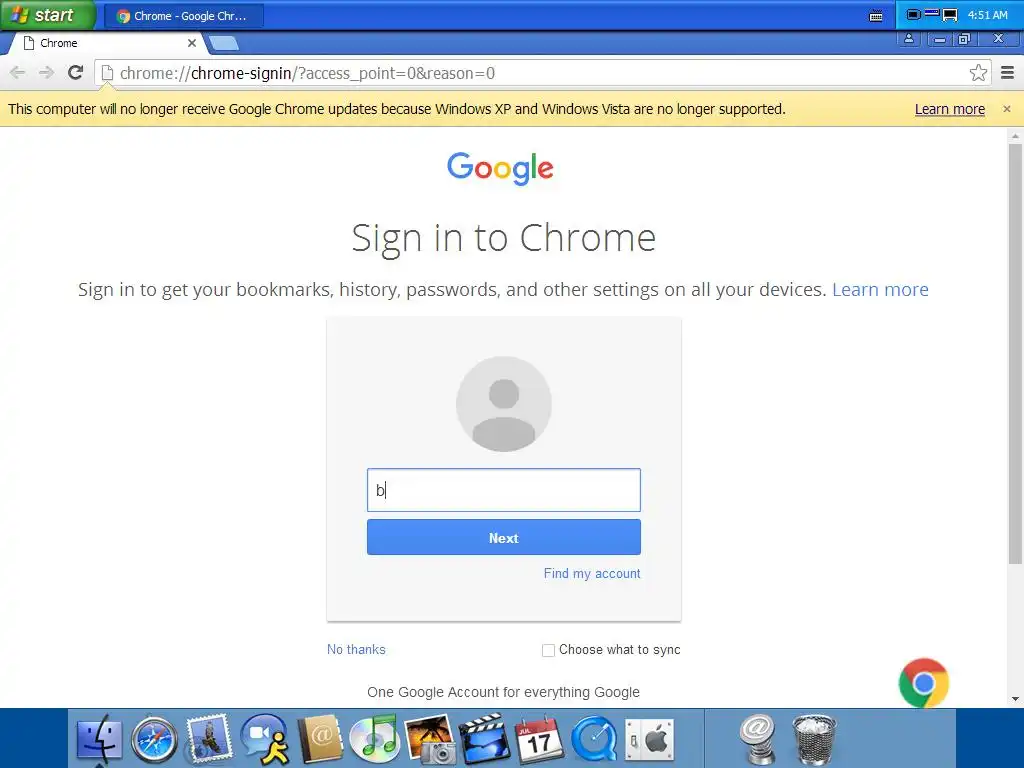This screenshot has width=1024, height=768.
Task: Open a new tab
Action: coord(224,44)
